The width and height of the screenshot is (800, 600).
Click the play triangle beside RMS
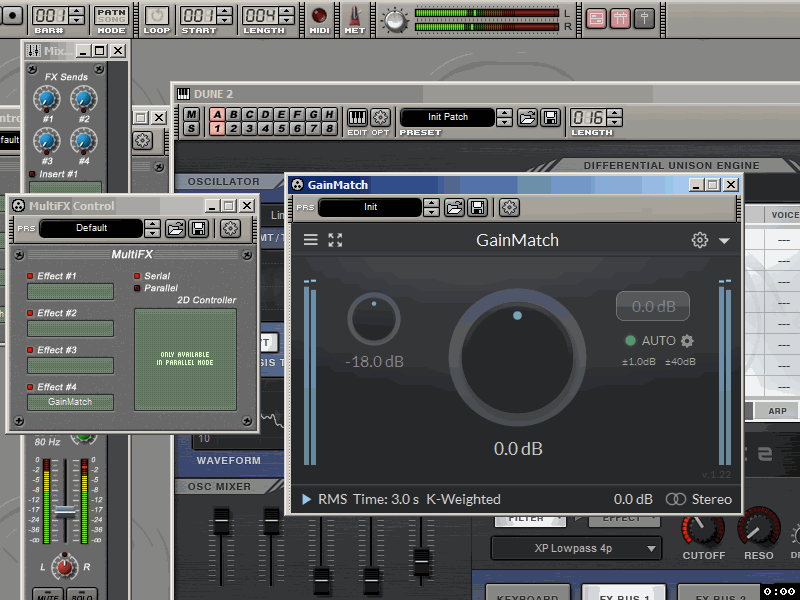pyautogui.click(x=306, y=499)
